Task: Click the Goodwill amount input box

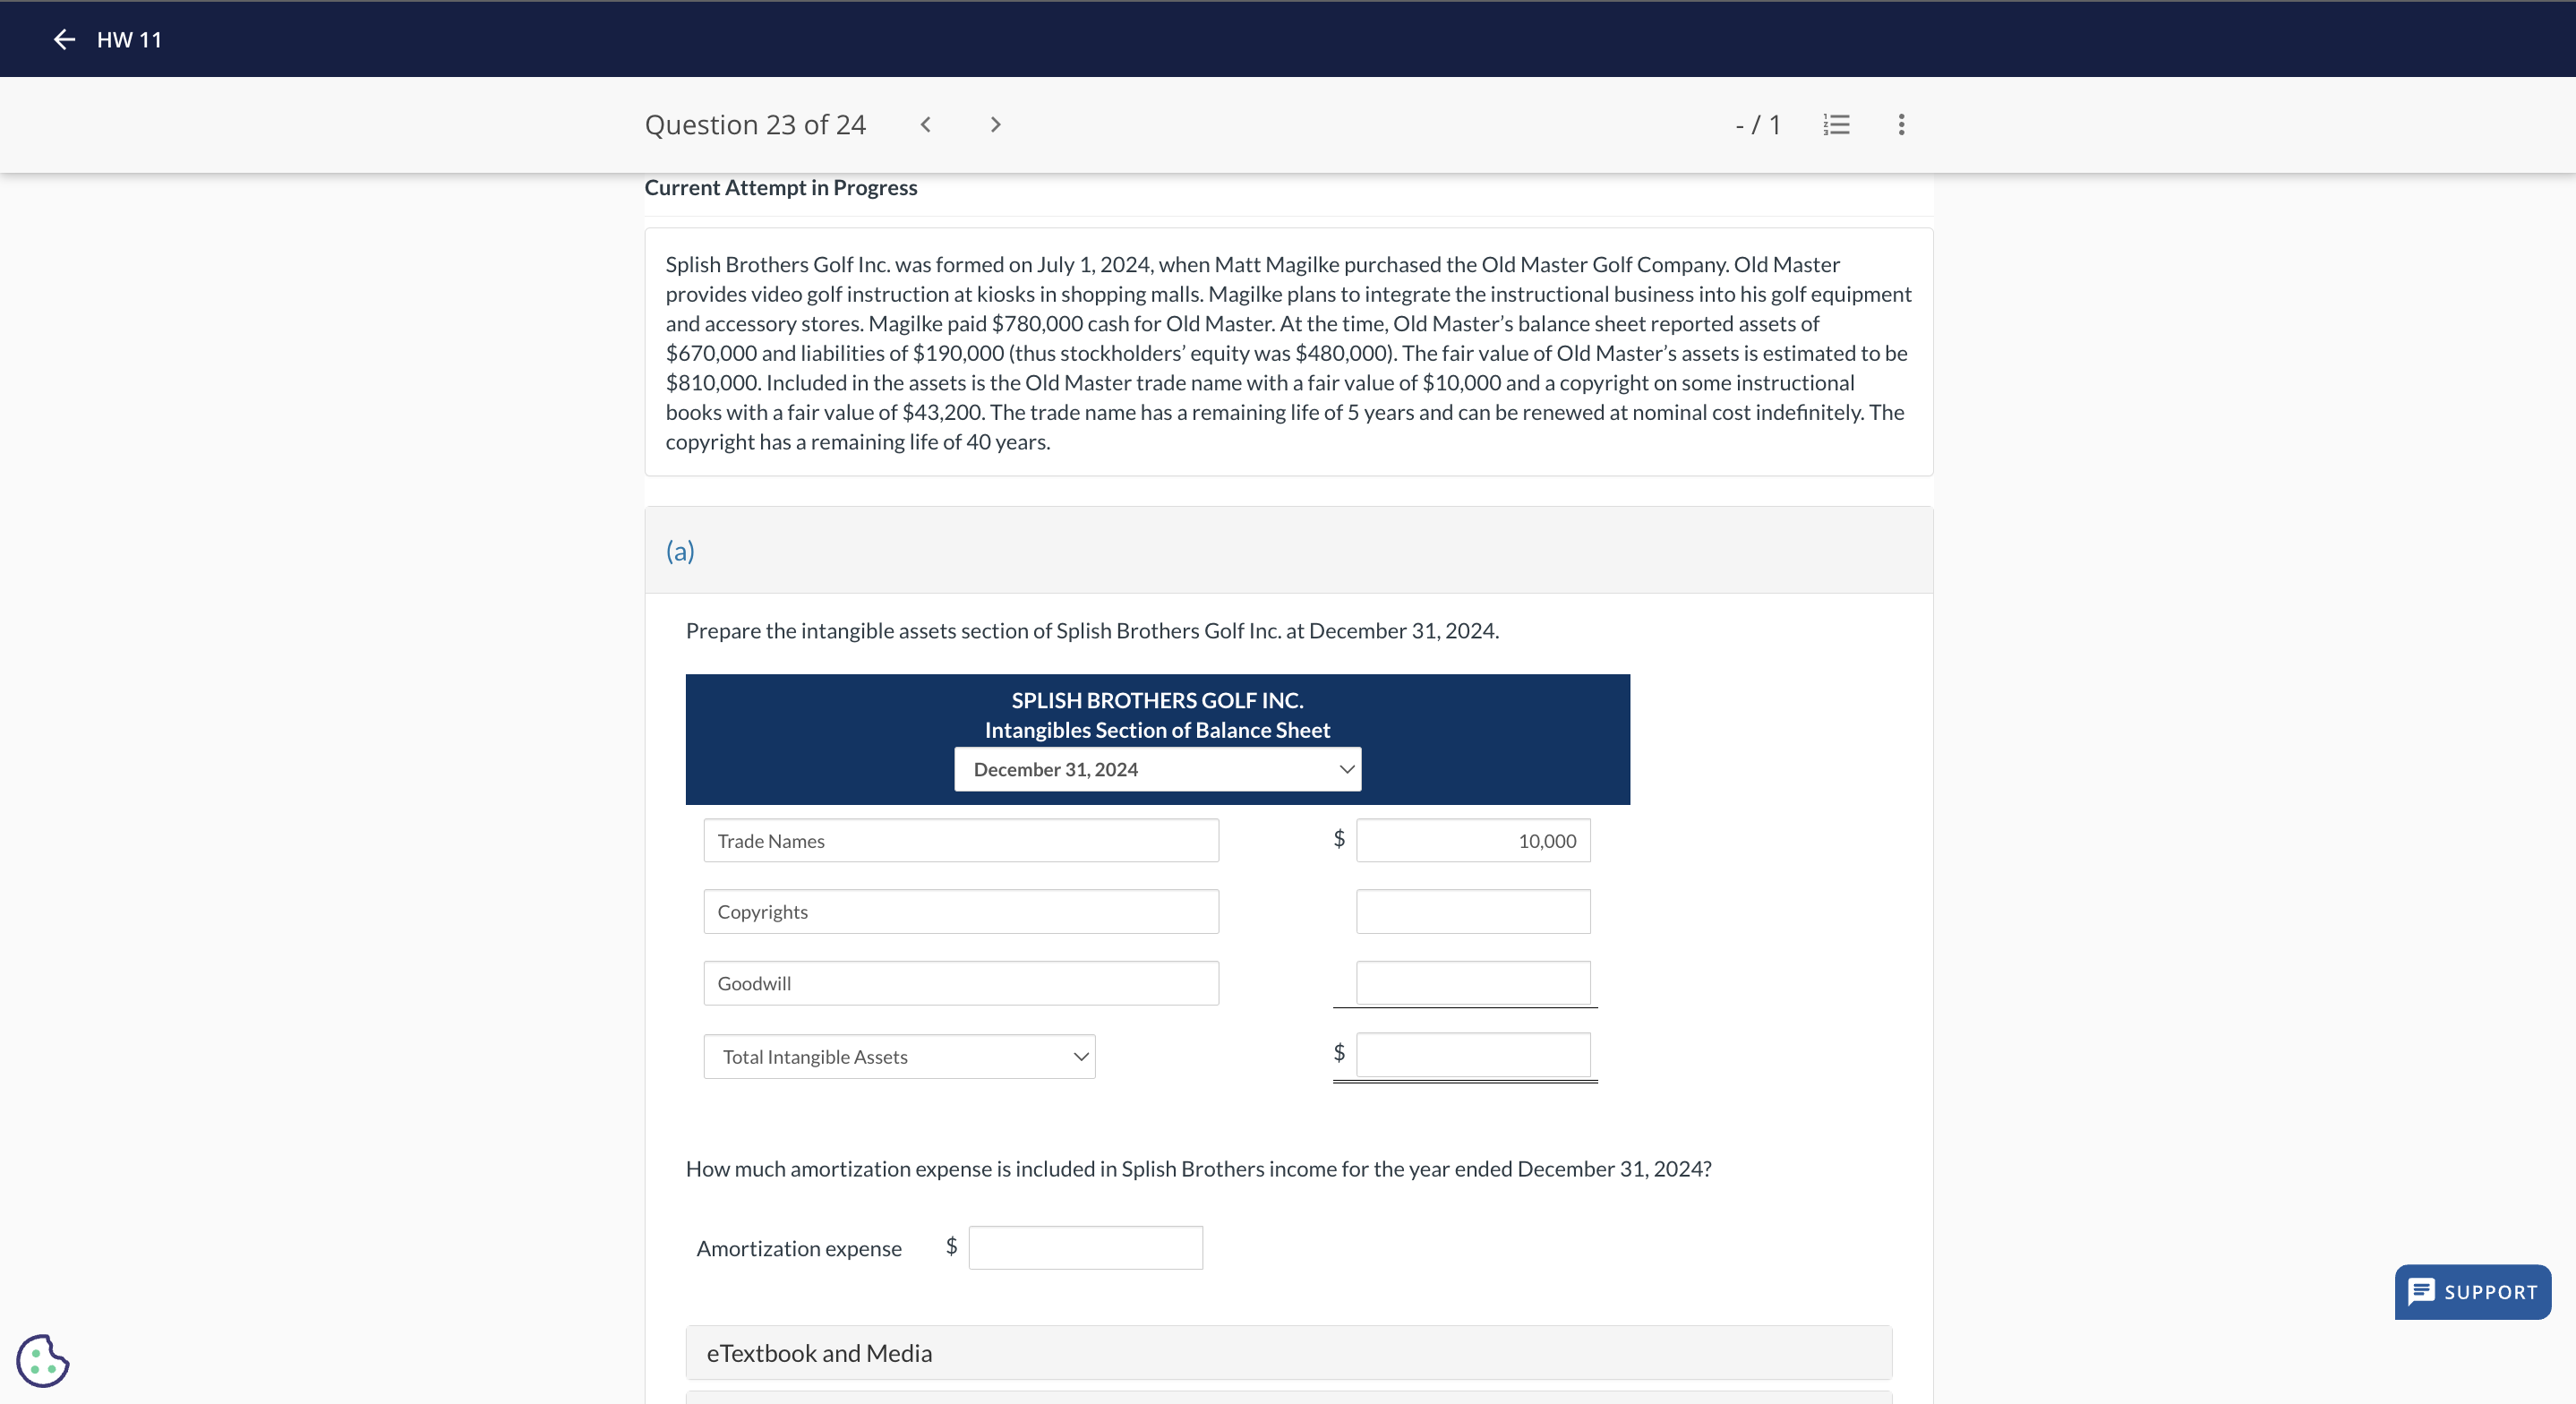Action: tap(1472, 983)
